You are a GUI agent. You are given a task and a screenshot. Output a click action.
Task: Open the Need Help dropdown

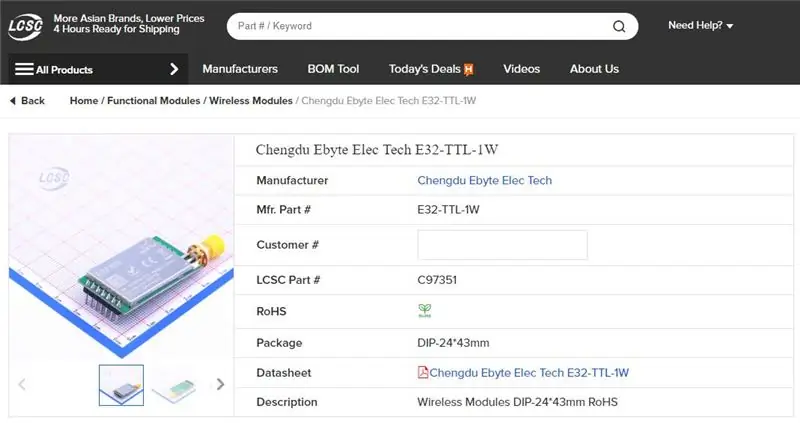pos(701,26)
